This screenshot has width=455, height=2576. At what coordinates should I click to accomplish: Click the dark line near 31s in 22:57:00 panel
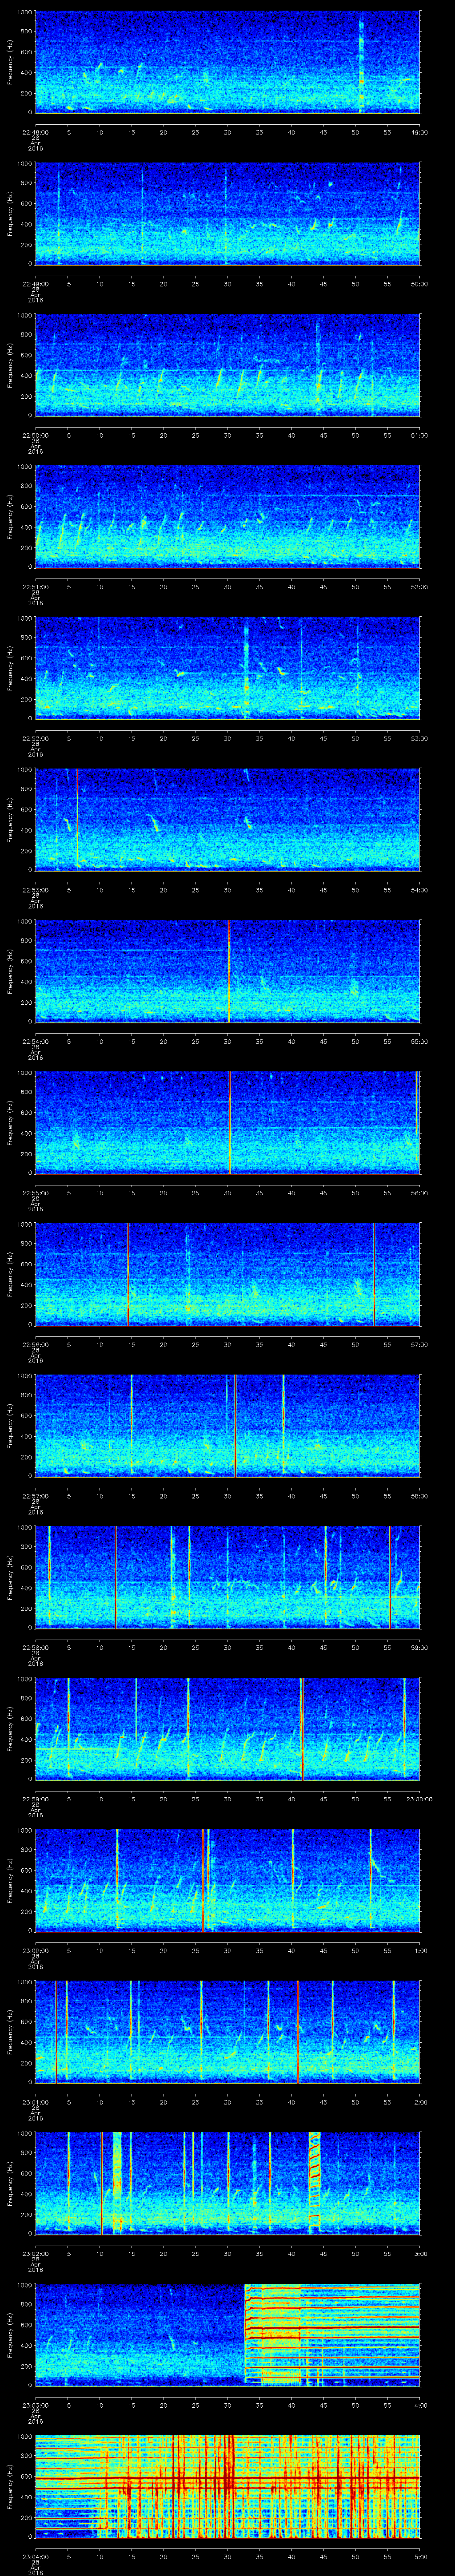(x=235, y=1425)
